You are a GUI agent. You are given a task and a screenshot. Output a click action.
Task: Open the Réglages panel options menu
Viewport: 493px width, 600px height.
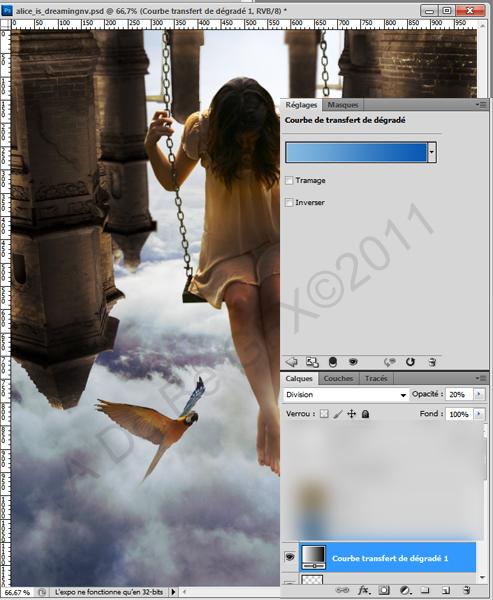[x=482, y=104]
